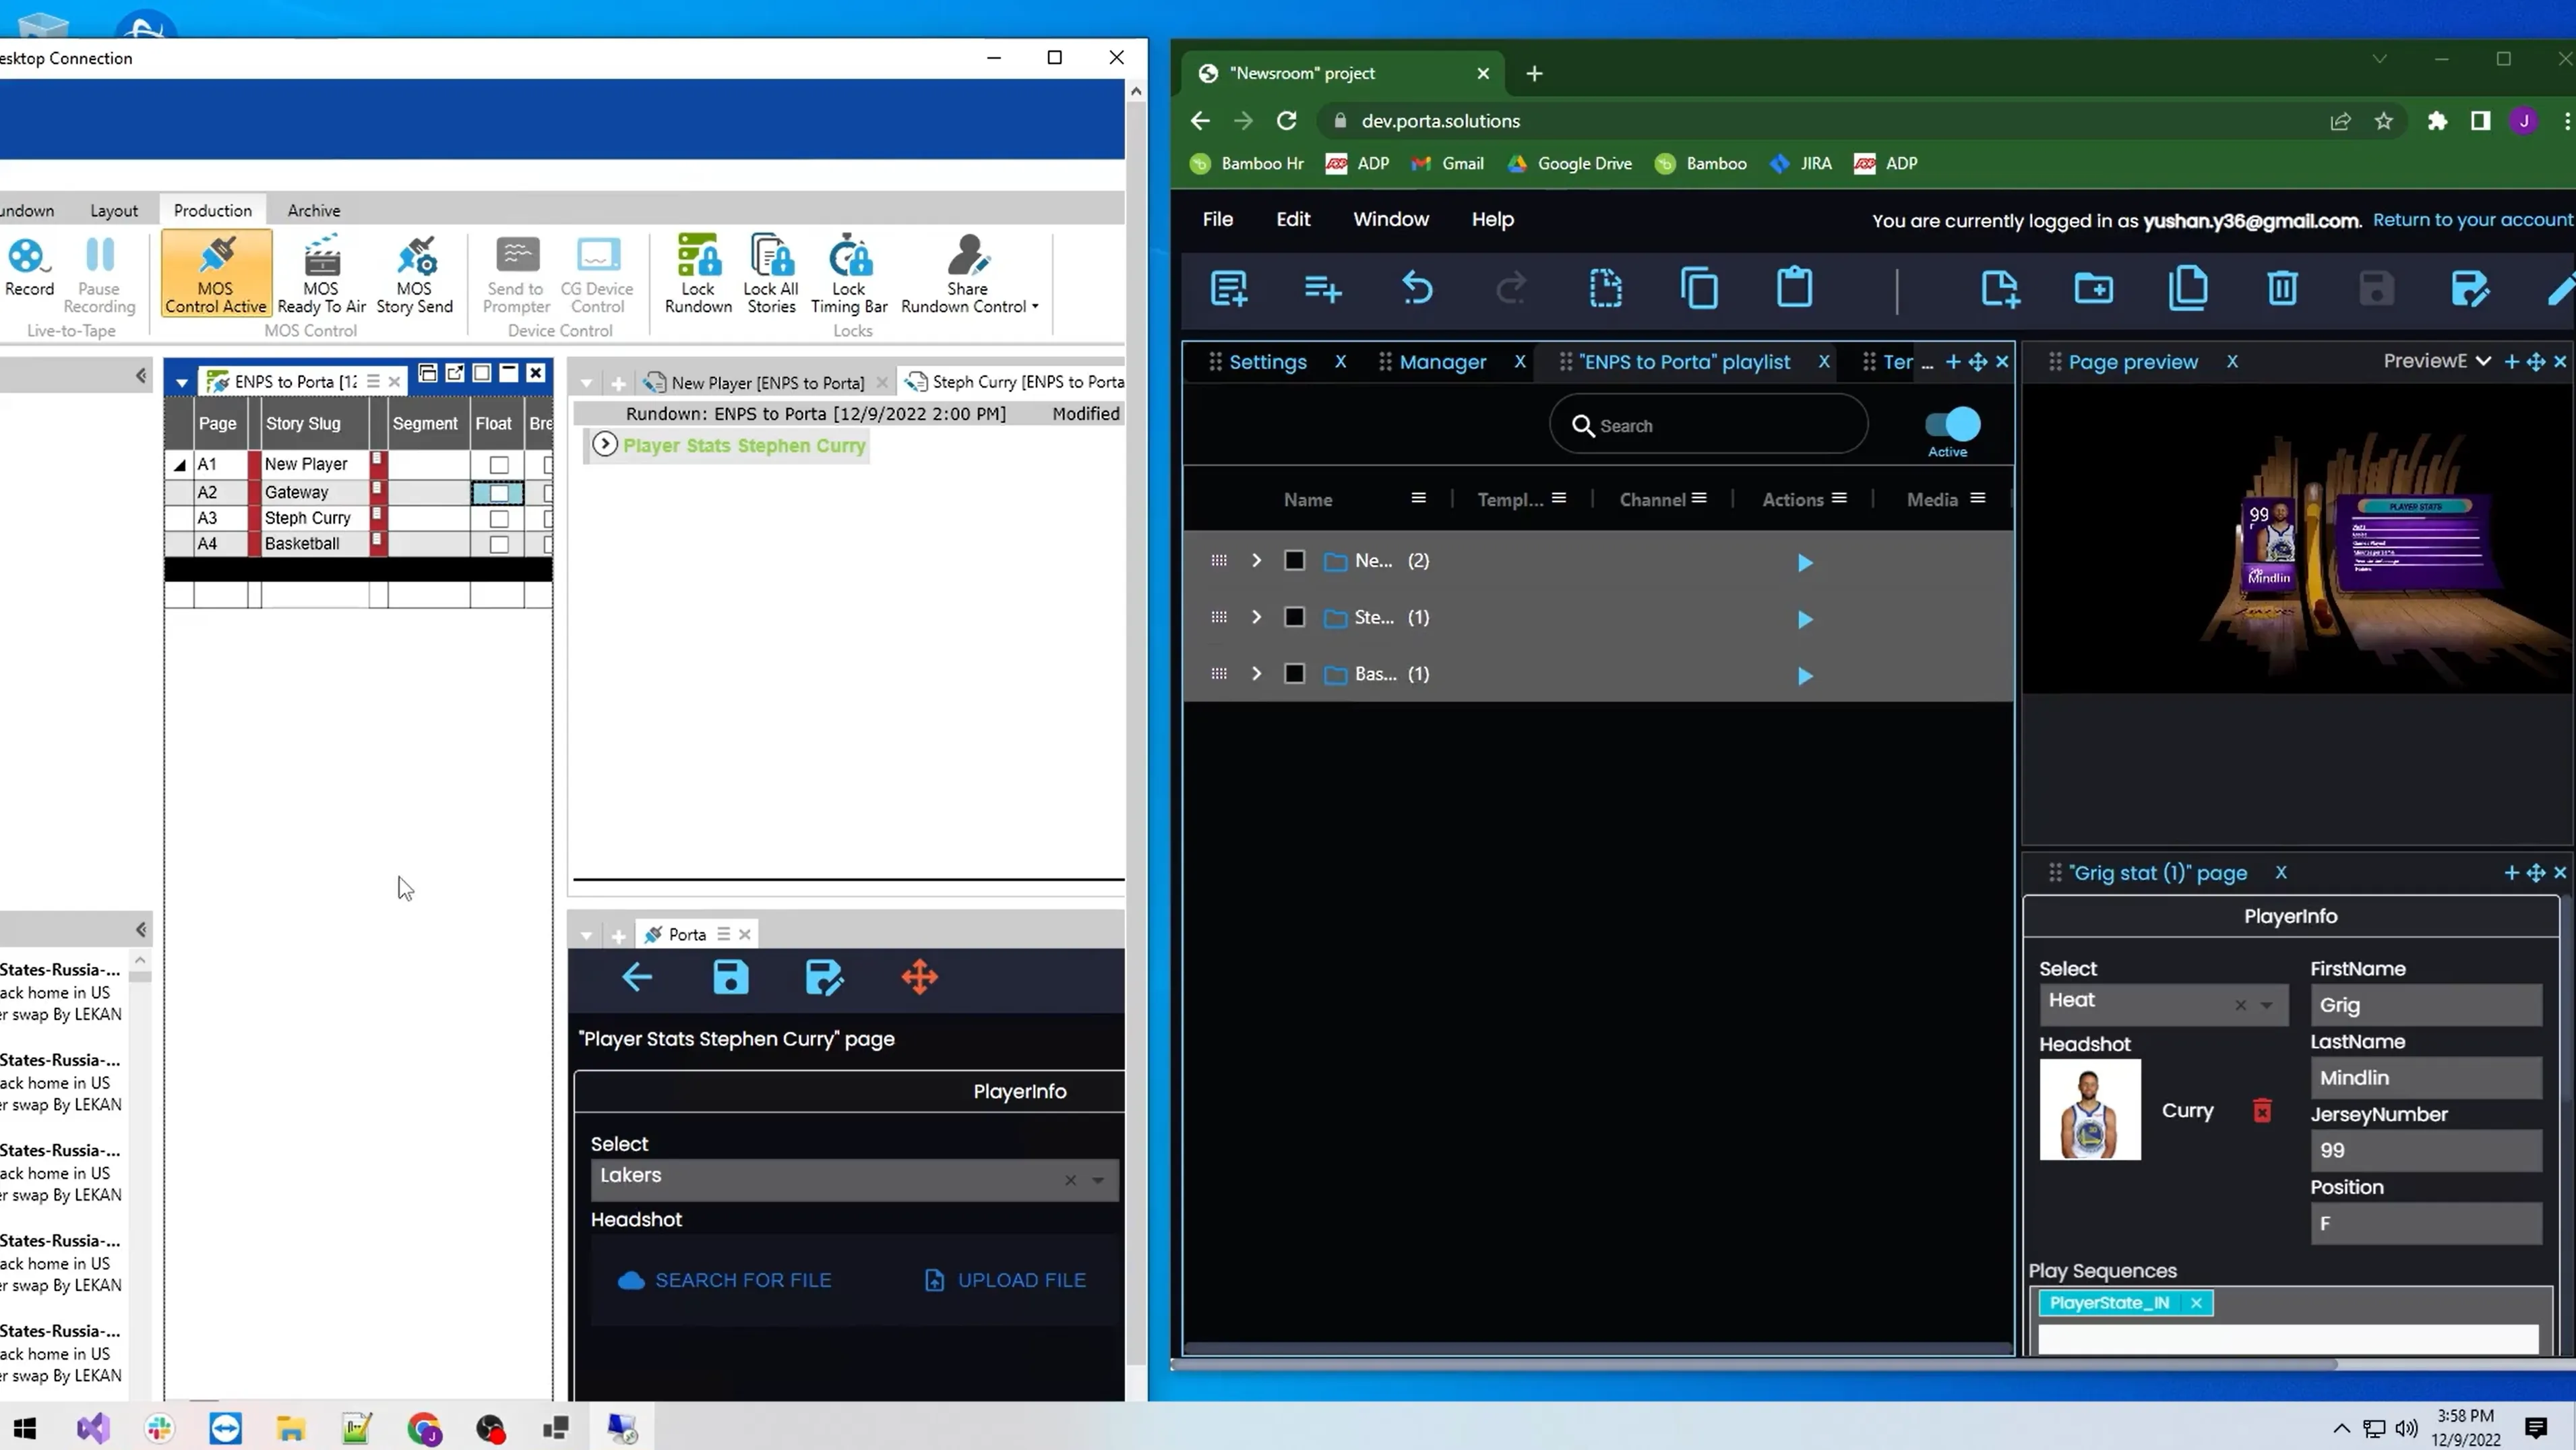The height and width of the screenshot is (1450, 2576).
Task: Click the Return to your account link
Action: point(2471,219)
